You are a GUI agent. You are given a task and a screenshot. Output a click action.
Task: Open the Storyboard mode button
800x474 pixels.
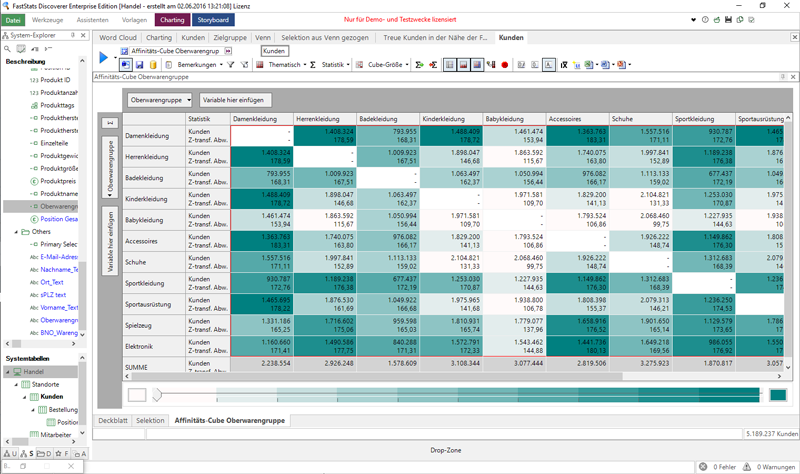(x=212, y=19)
